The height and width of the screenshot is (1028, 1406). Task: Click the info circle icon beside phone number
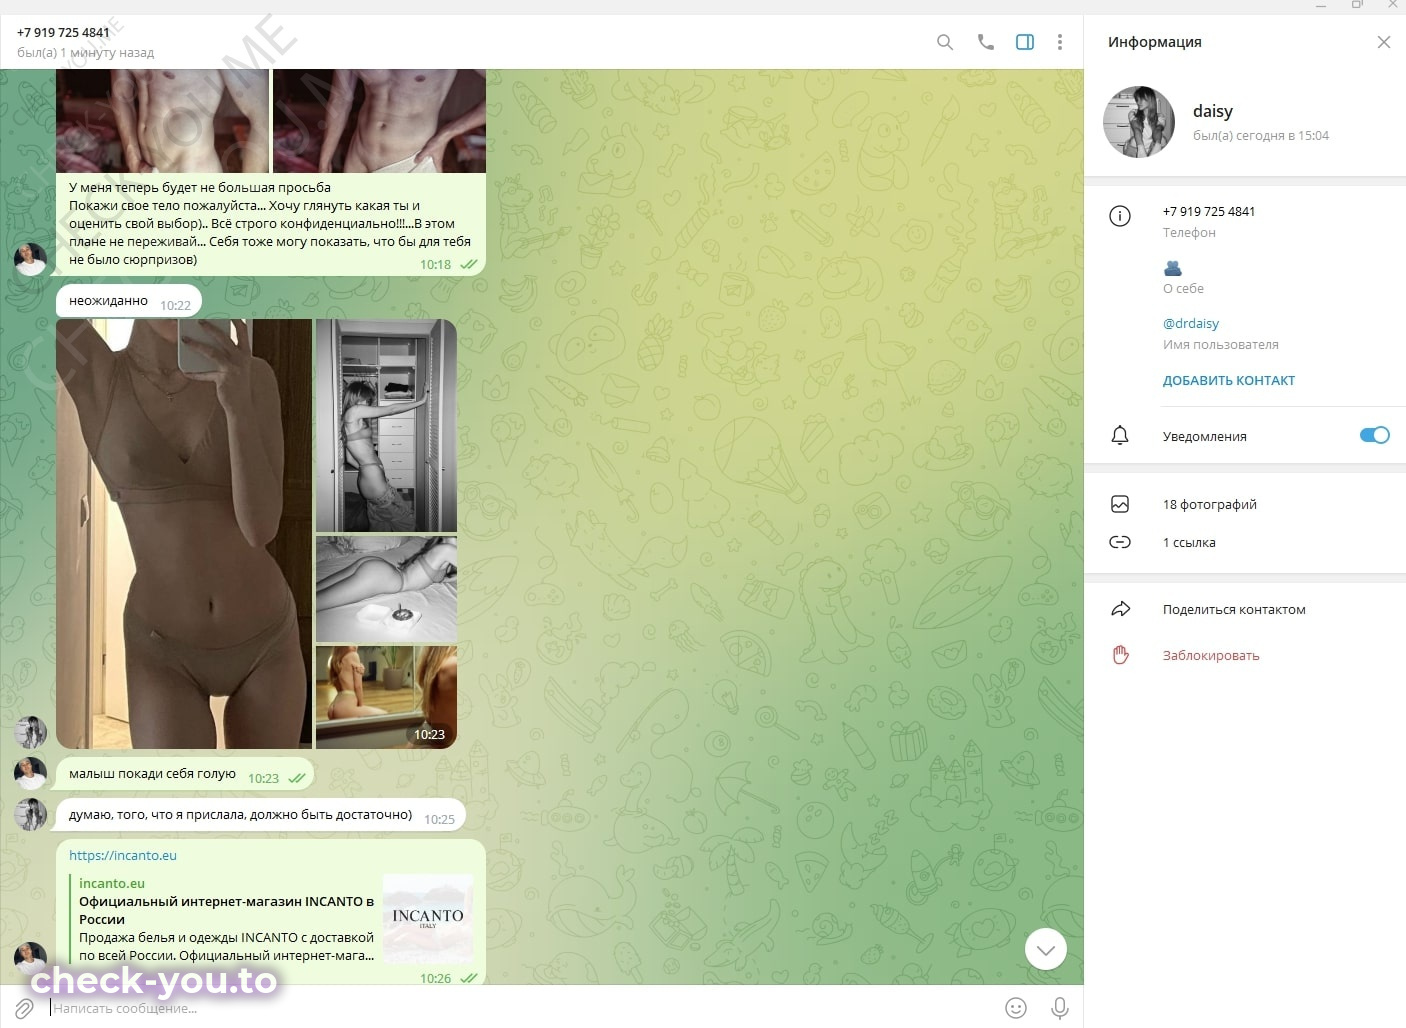(x=1120, y=216)
